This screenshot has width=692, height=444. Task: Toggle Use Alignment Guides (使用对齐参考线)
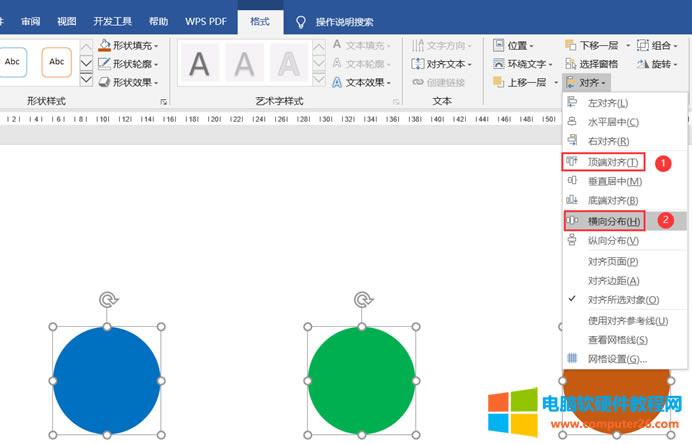pos(625,320)
